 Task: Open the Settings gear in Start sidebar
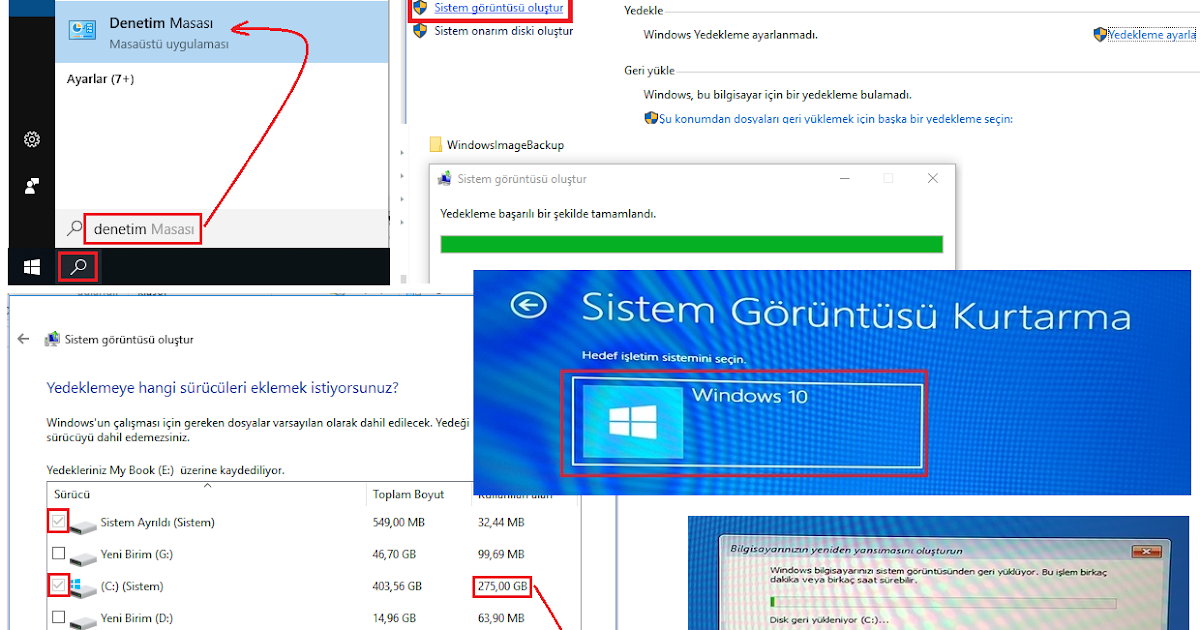(32, 139)
